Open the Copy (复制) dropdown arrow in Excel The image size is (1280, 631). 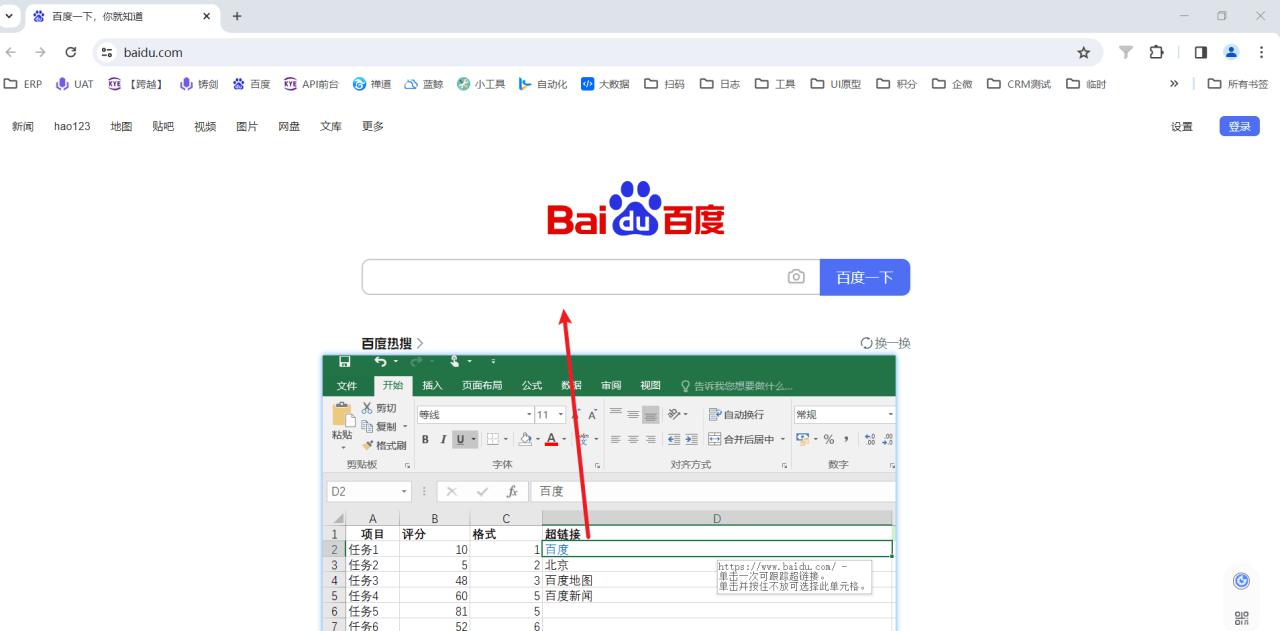(405, 427)
